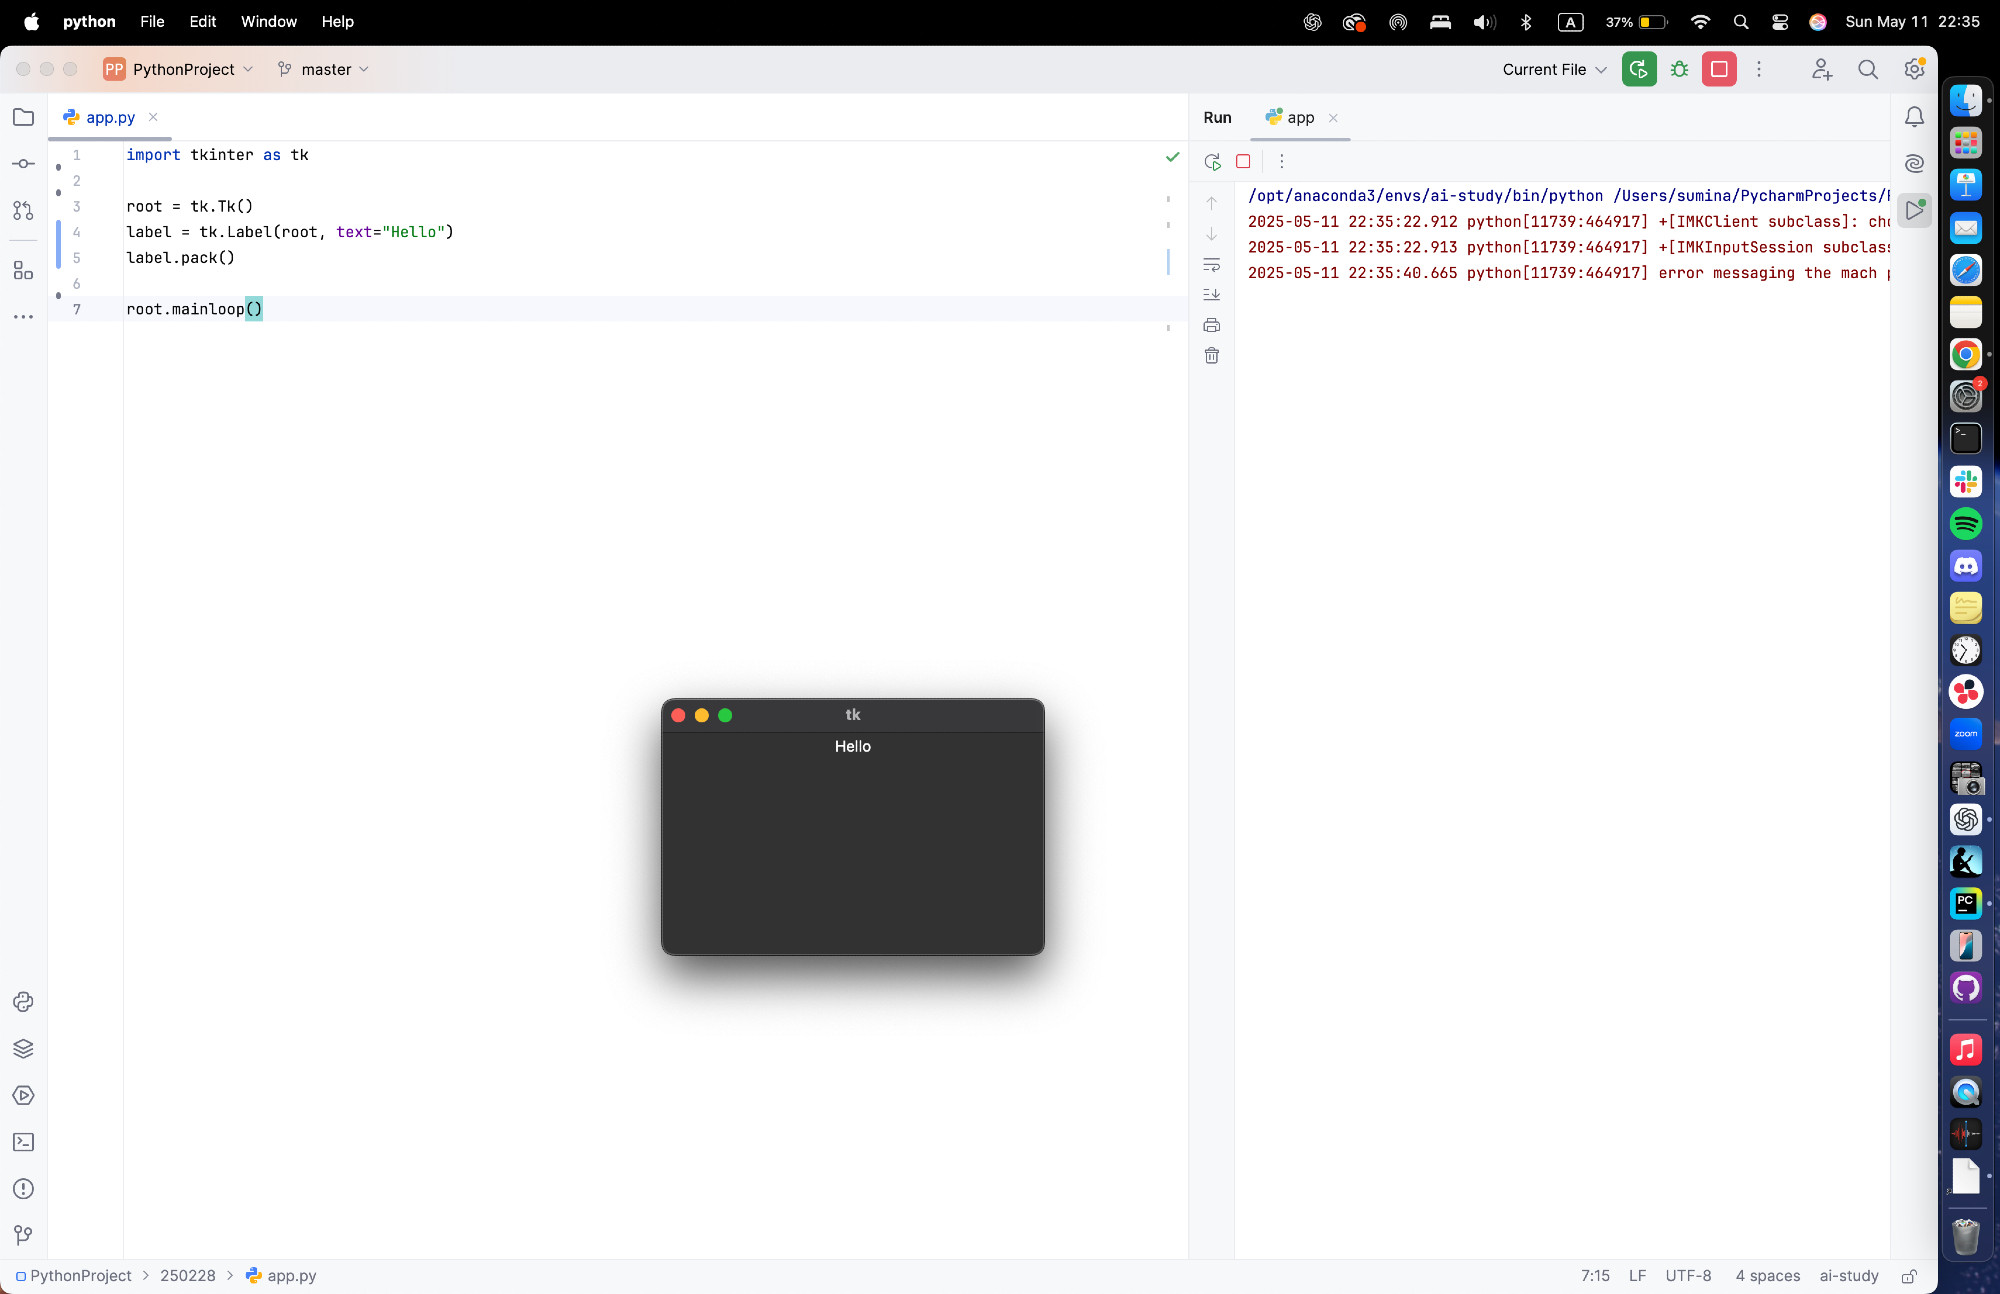Toggle scroll to end in Run console
Viewport: 2000px width, 1294px height.
(1211, 295)
